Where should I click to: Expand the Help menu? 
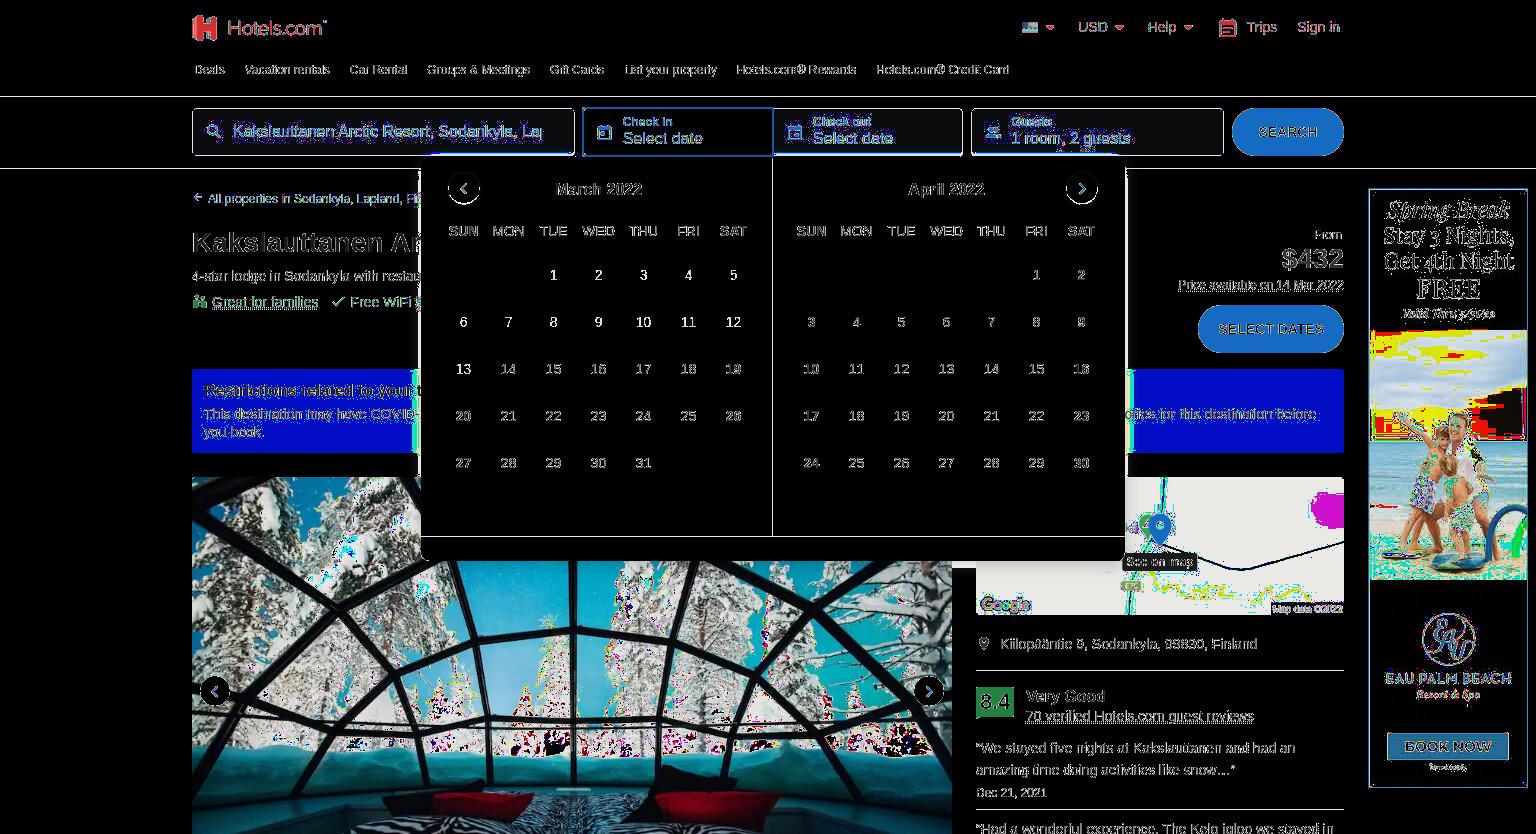tap(1170, 27)
